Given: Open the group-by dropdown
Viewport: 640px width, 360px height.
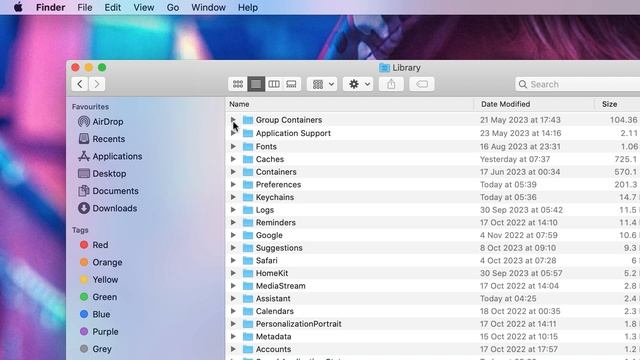Looking at the screenshot, I should coord(322,84).
